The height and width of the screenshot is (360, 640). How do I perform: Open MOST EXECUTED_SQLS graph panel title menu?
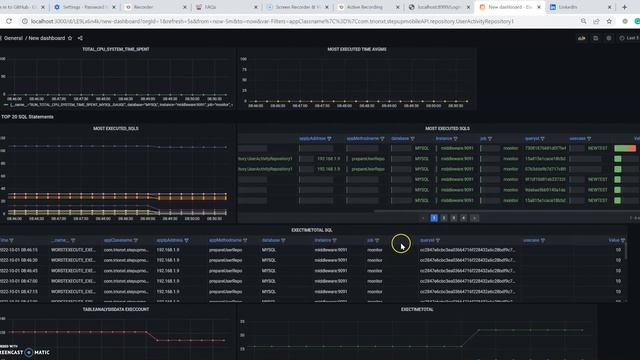pos(116,128)
